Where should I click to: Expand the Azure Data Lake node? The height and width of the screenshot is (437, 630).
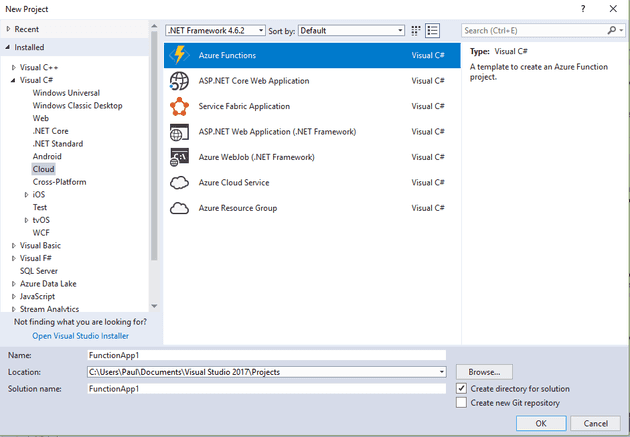tap(14, 284)
